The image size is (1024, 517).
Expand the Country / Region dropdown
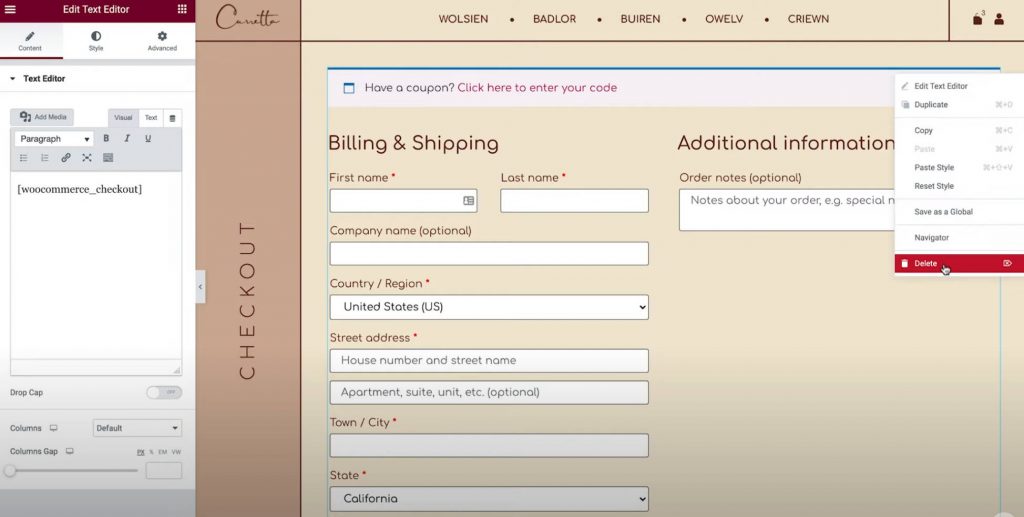tap(489, 307)
